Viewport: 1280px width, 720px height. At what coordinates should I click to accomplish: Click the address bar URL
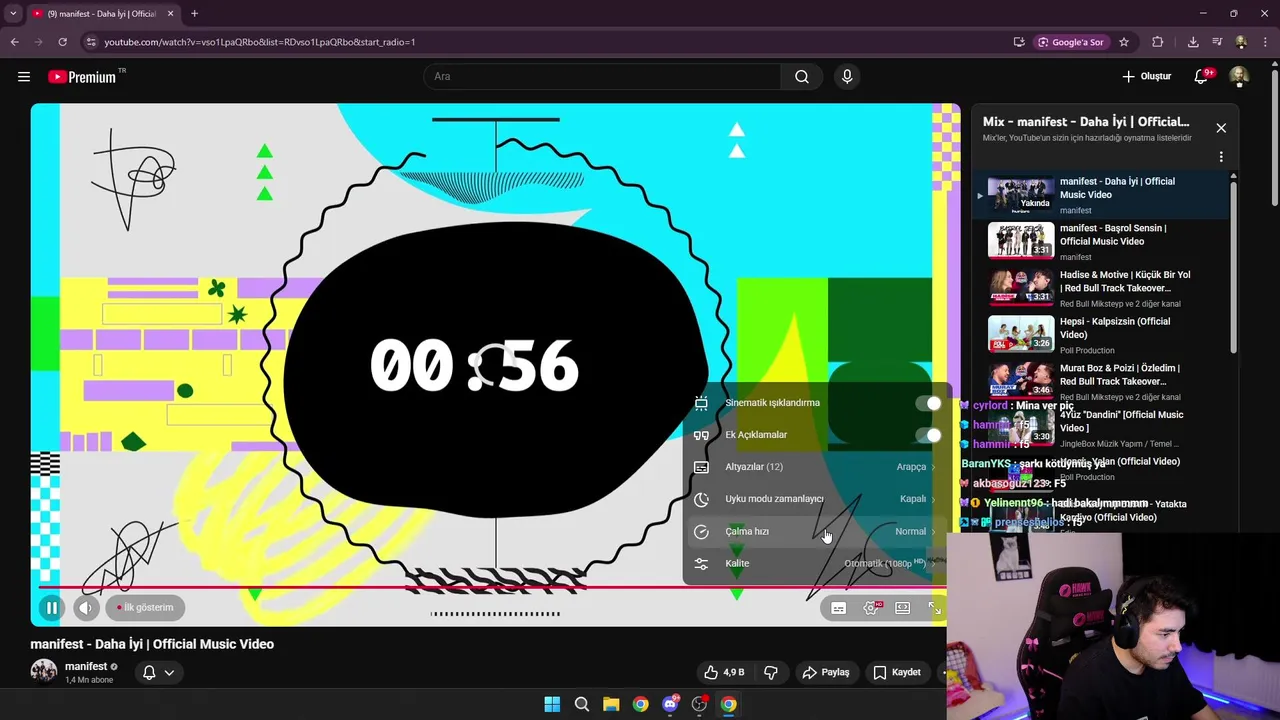coord(260,42)
